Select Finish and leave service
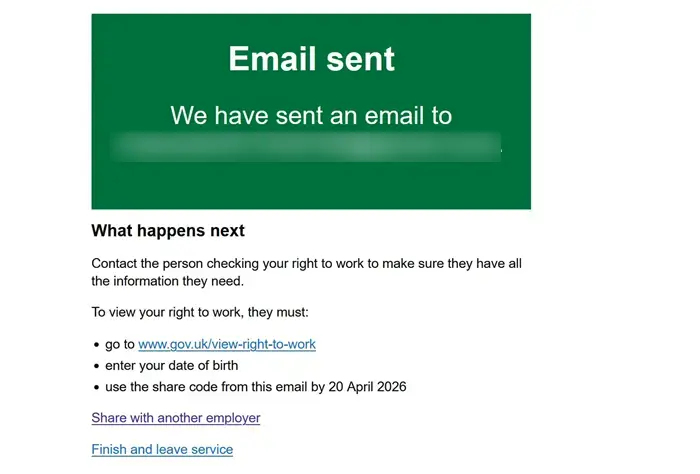Viewport: 700px width, 474px height. point(162,450)
